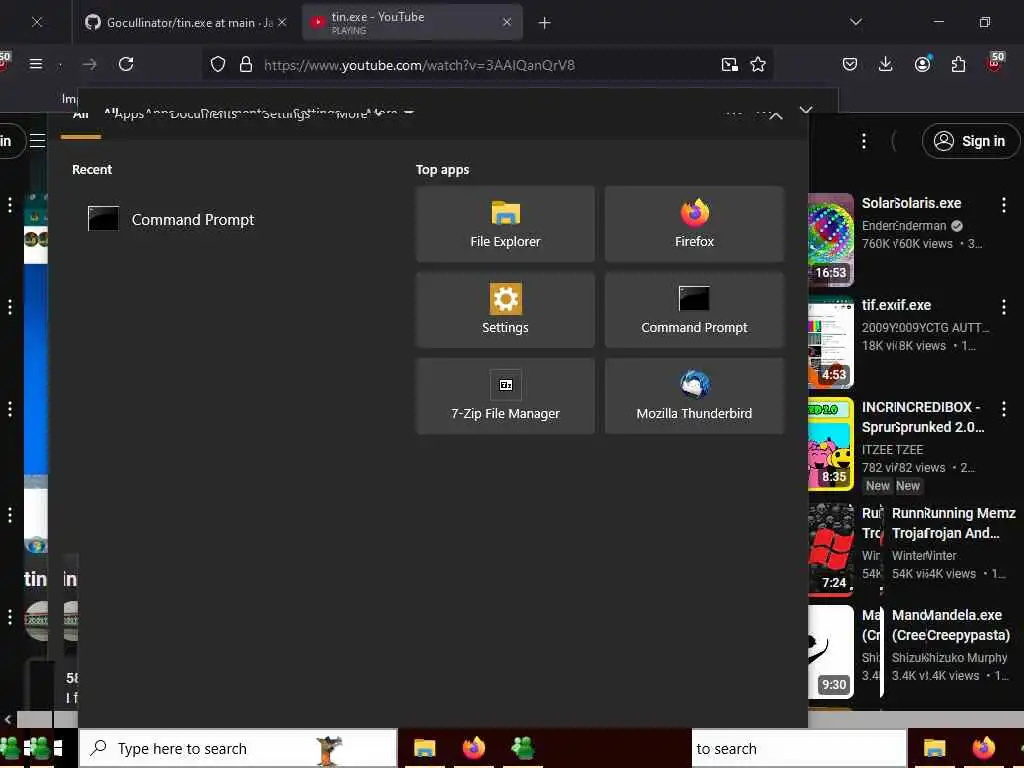The image size is (1024, 768).
Task: Click the 'Top apps' heading
Action: 442,170
